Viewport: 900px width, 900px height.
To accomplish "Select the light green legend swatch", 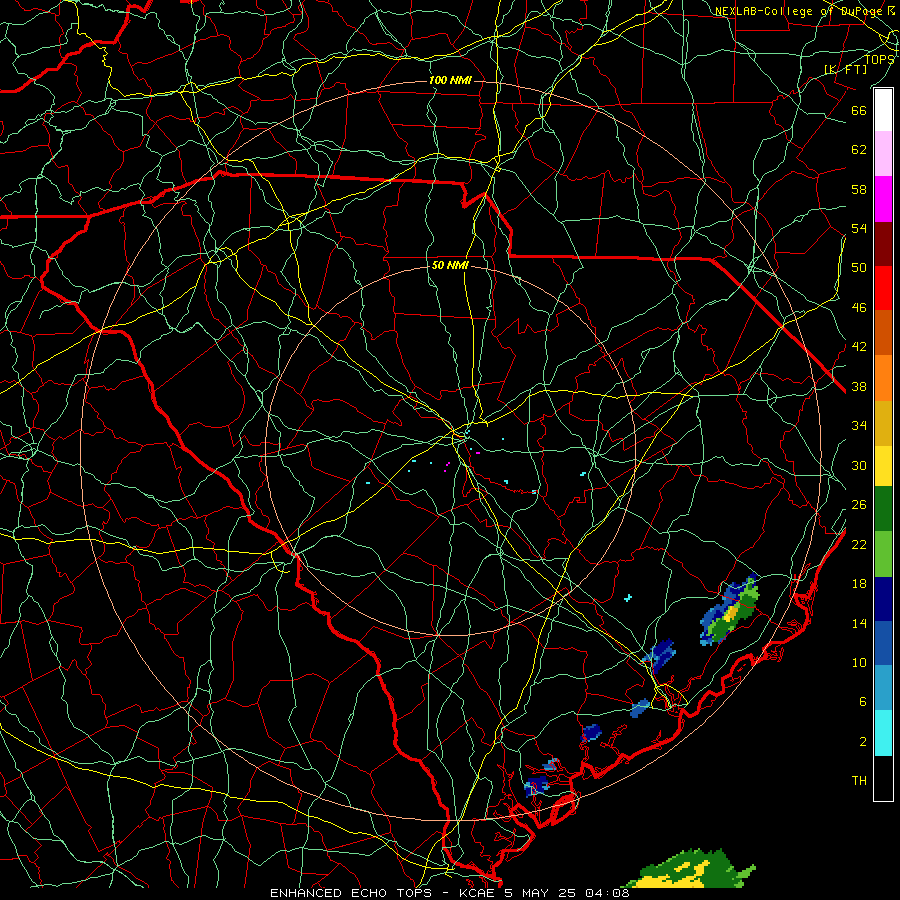I will point(883,554).
